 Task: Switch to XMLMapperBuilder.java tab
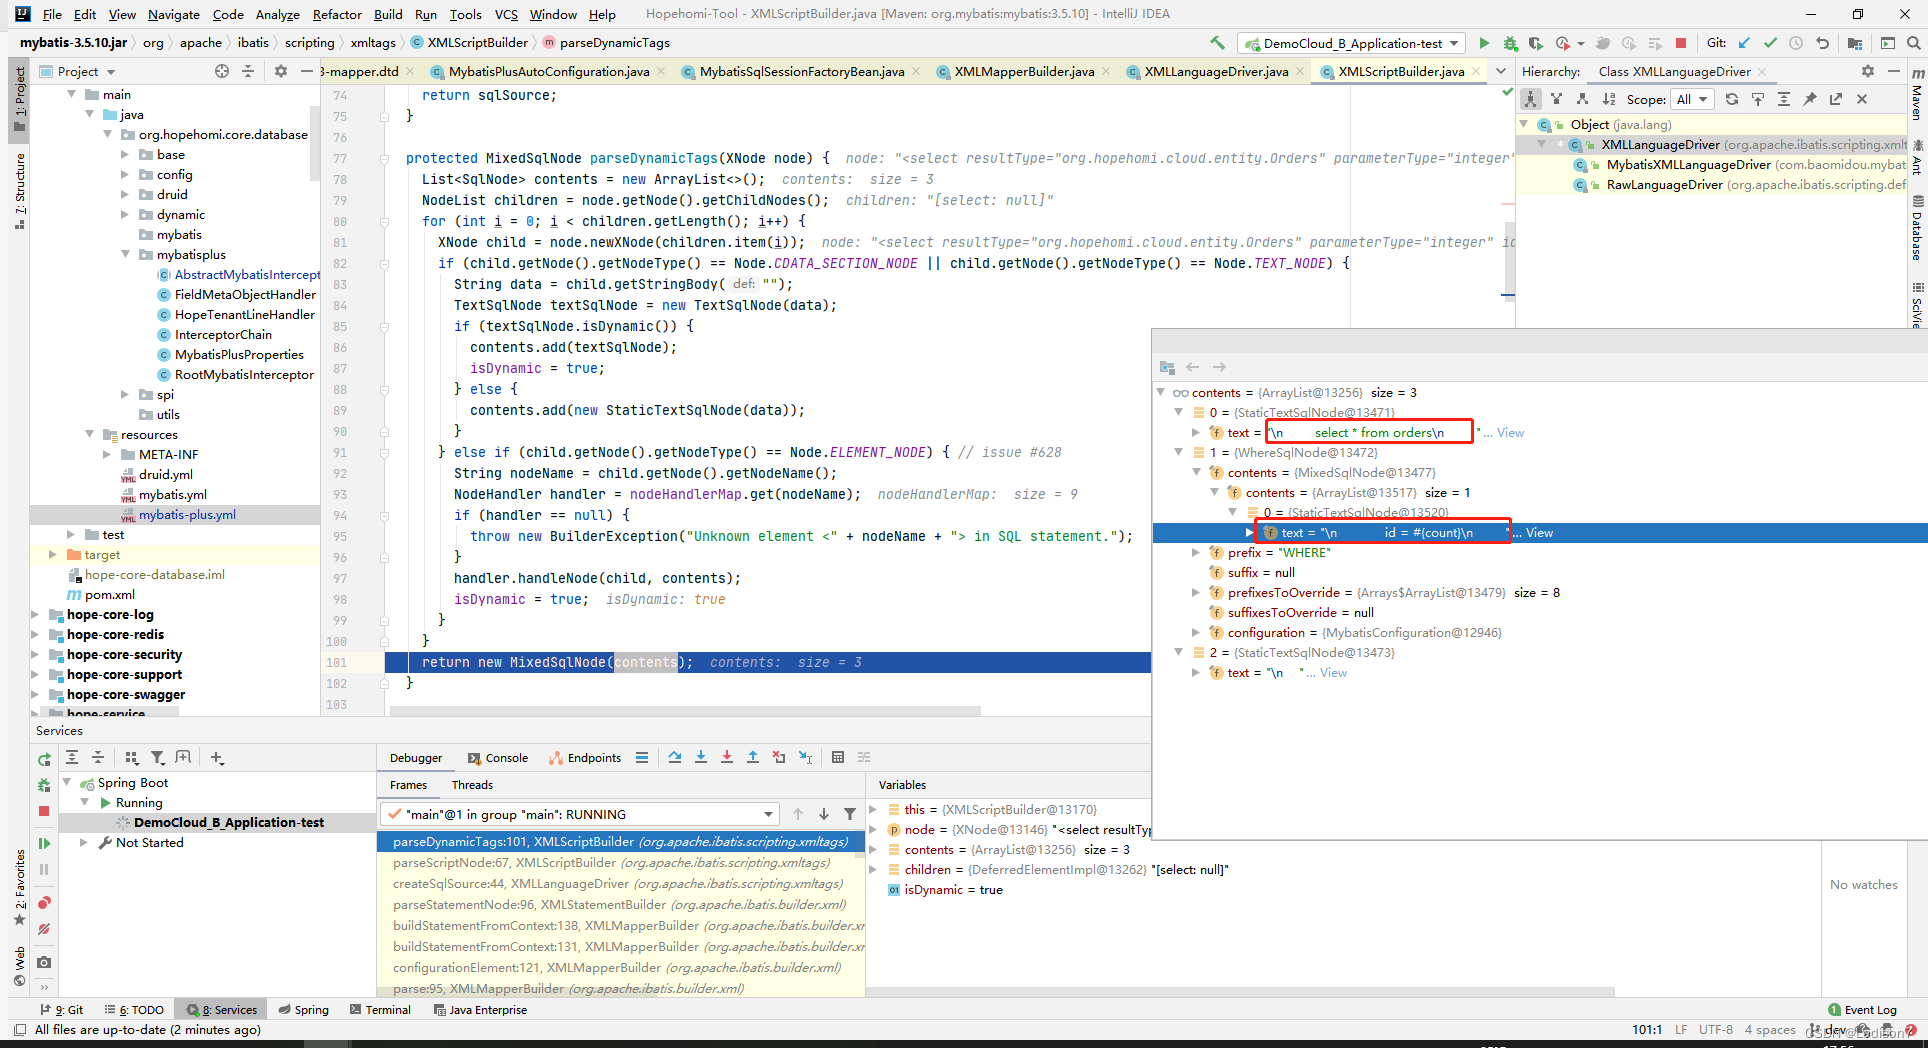(1024, 71)
